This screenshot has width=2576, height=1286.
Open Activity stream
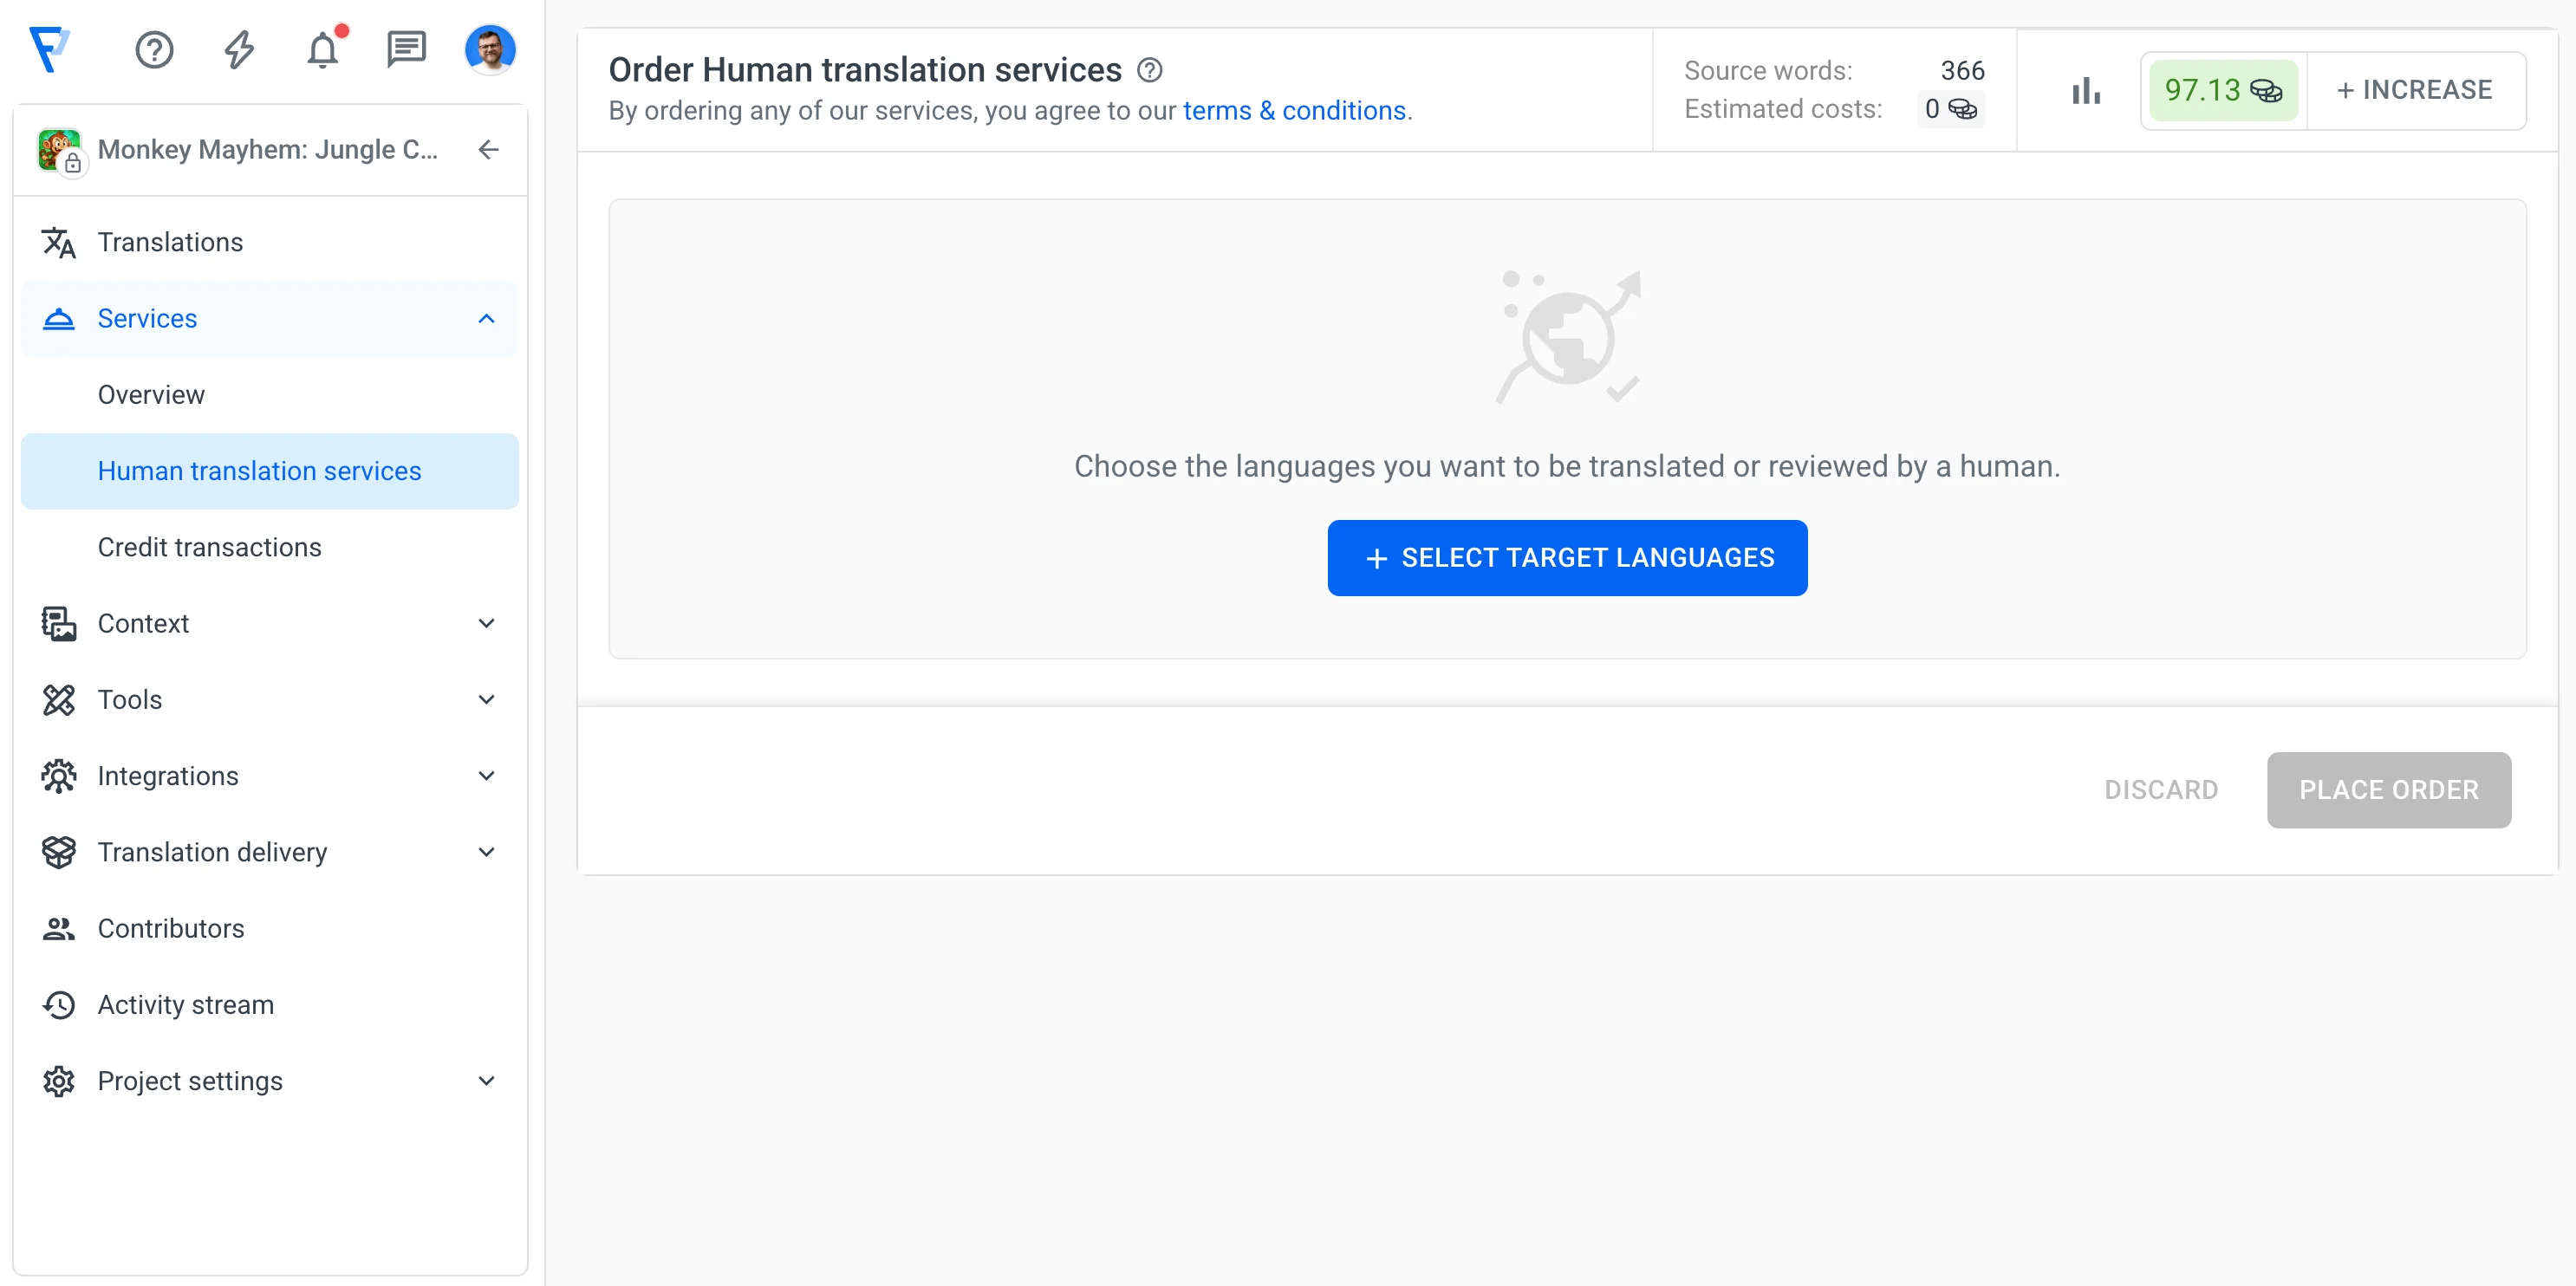coord(270,1005)
